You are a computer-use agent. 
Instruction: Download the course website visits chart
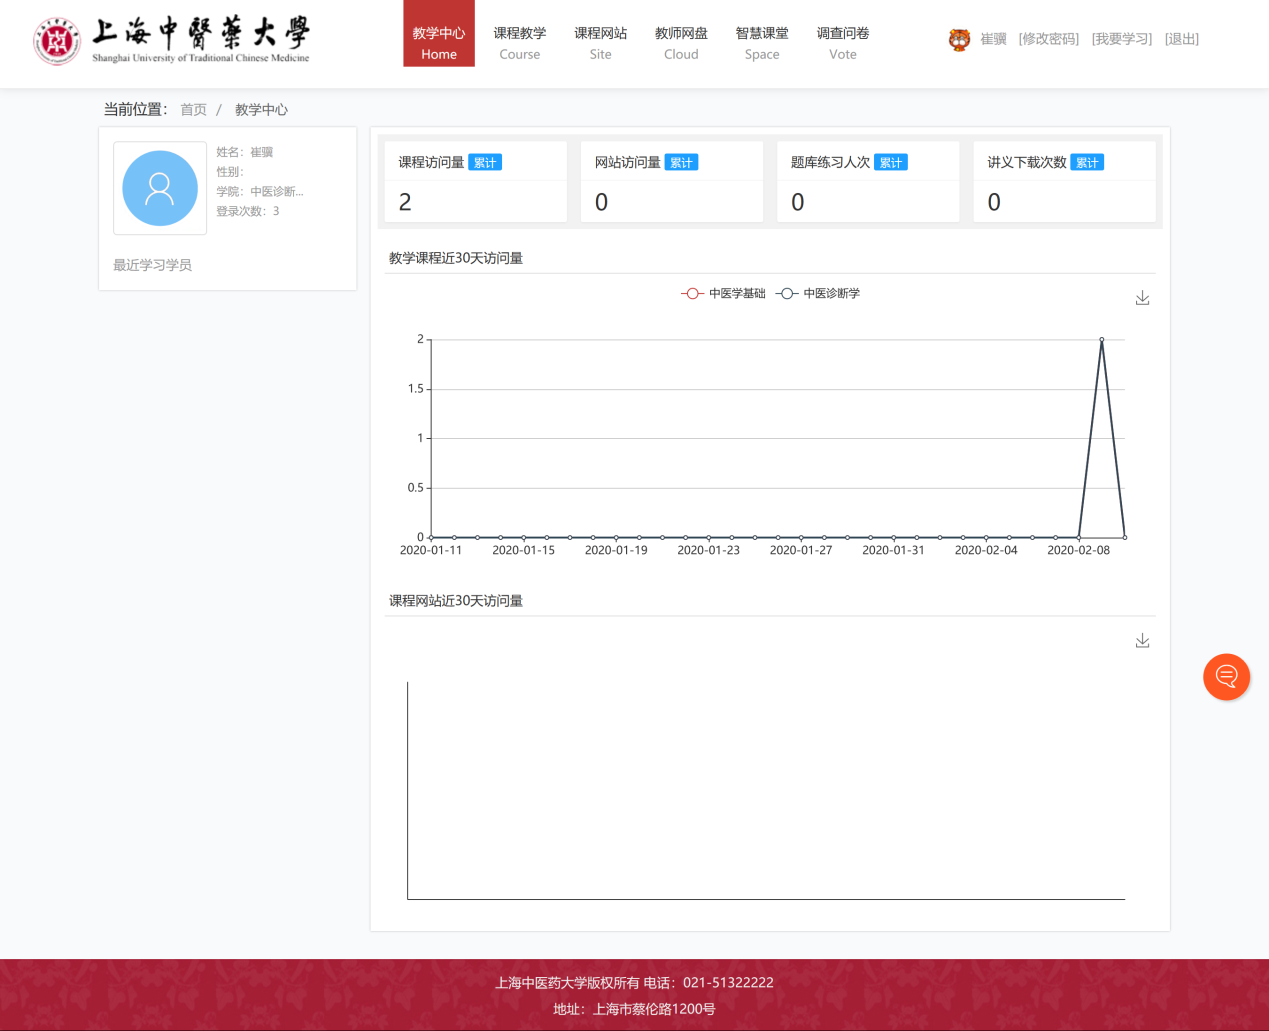[1142, 641]
